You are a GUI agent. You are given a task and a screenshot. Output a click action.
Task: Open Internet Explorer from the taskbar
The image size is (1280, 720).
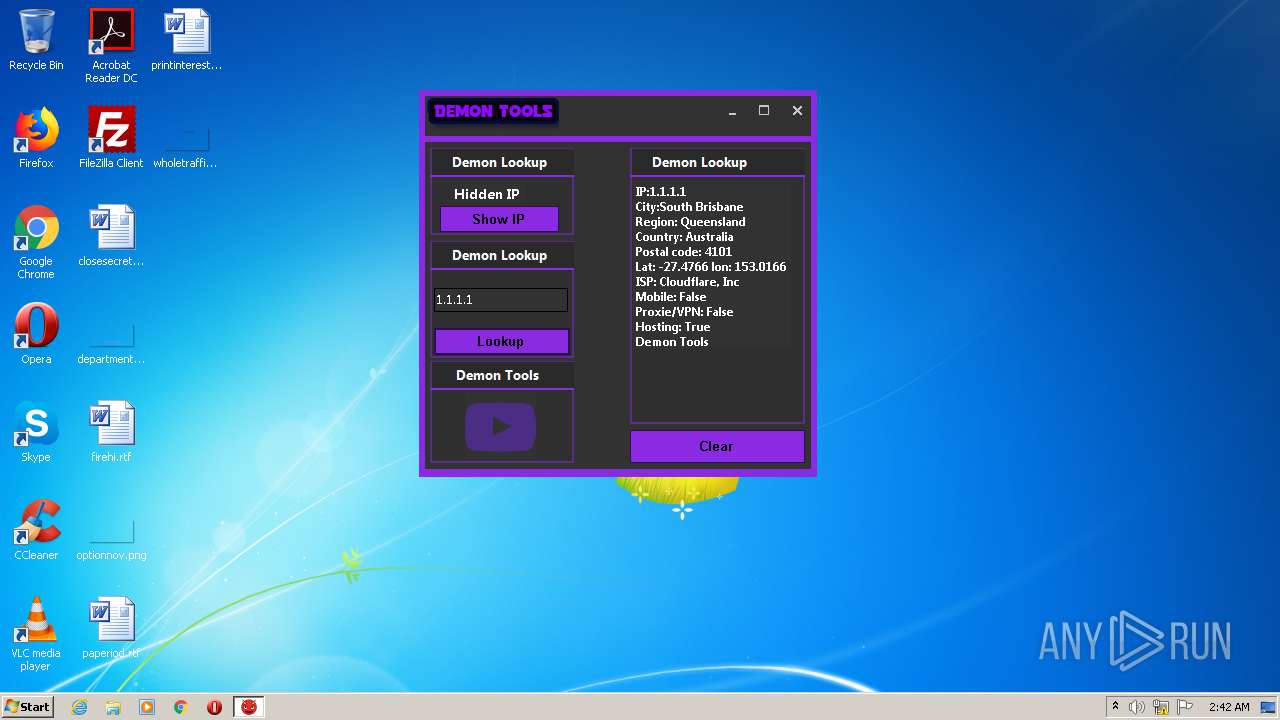[79, 707]
